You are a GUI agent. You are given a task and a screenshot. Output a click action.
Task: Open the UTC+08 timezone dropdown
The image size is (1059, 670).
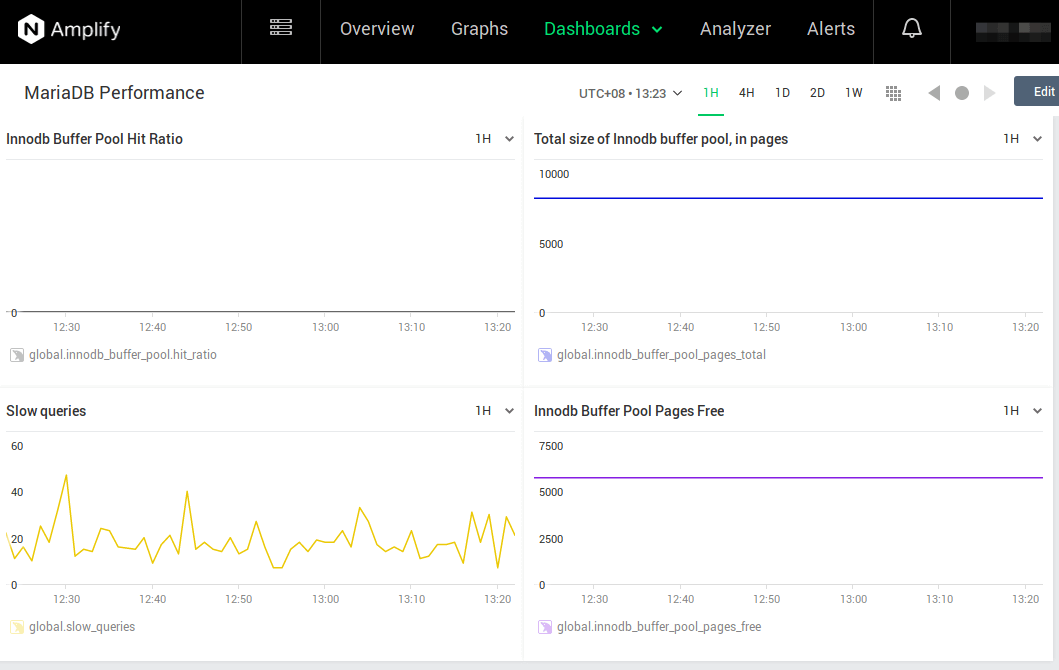[x=630, y=93]
